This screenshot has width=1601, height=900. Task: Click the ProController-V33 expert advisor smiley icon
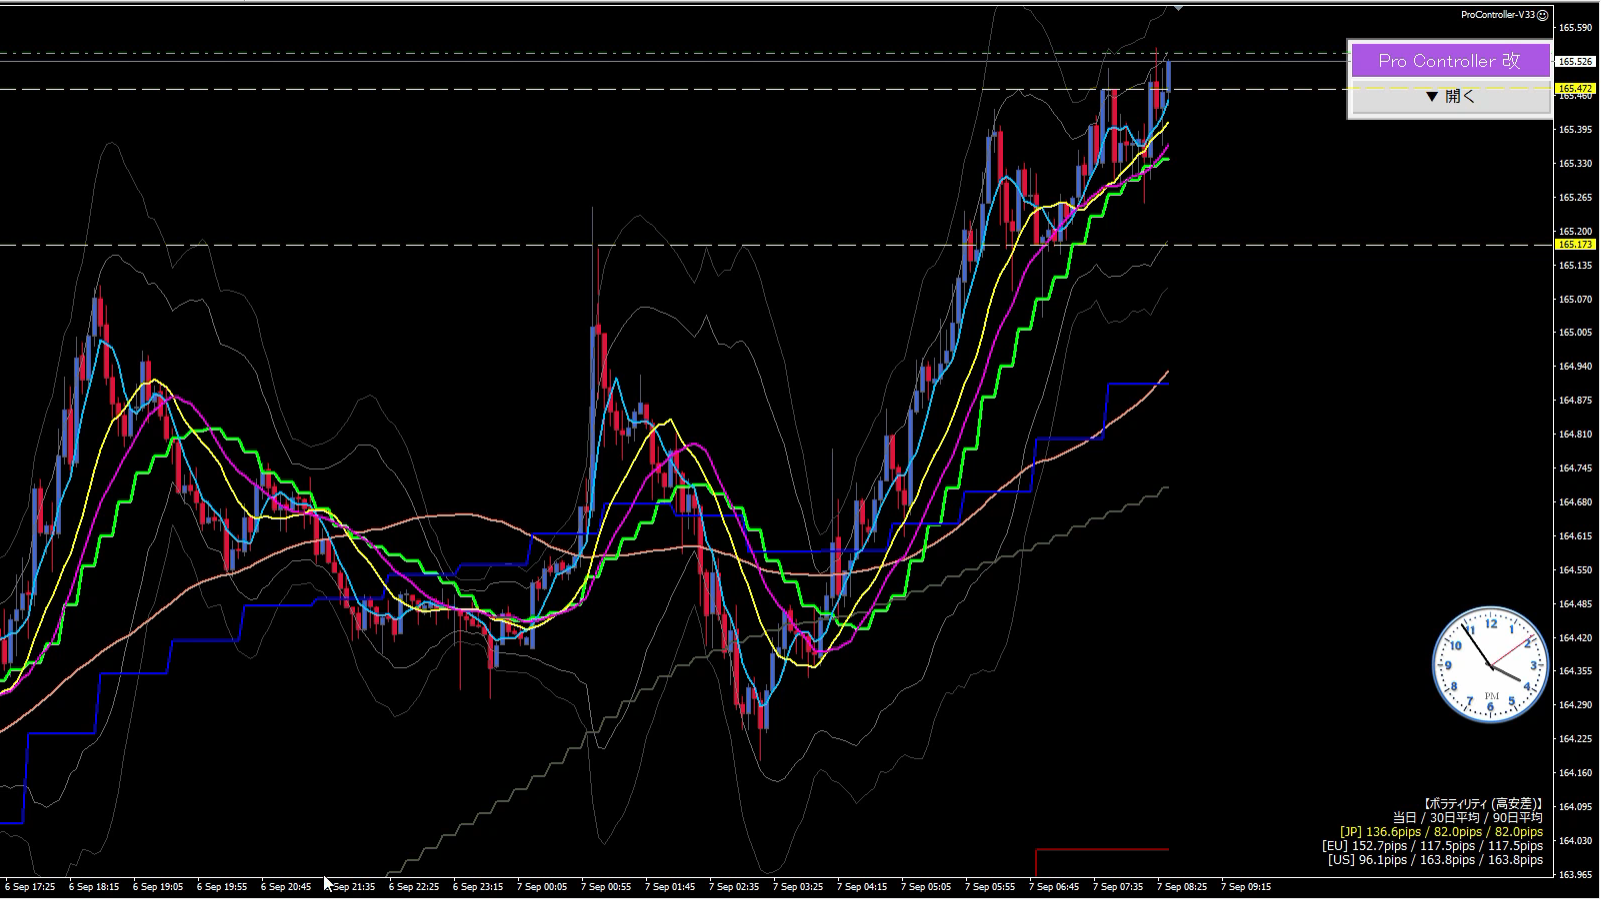coord(1543,15)
